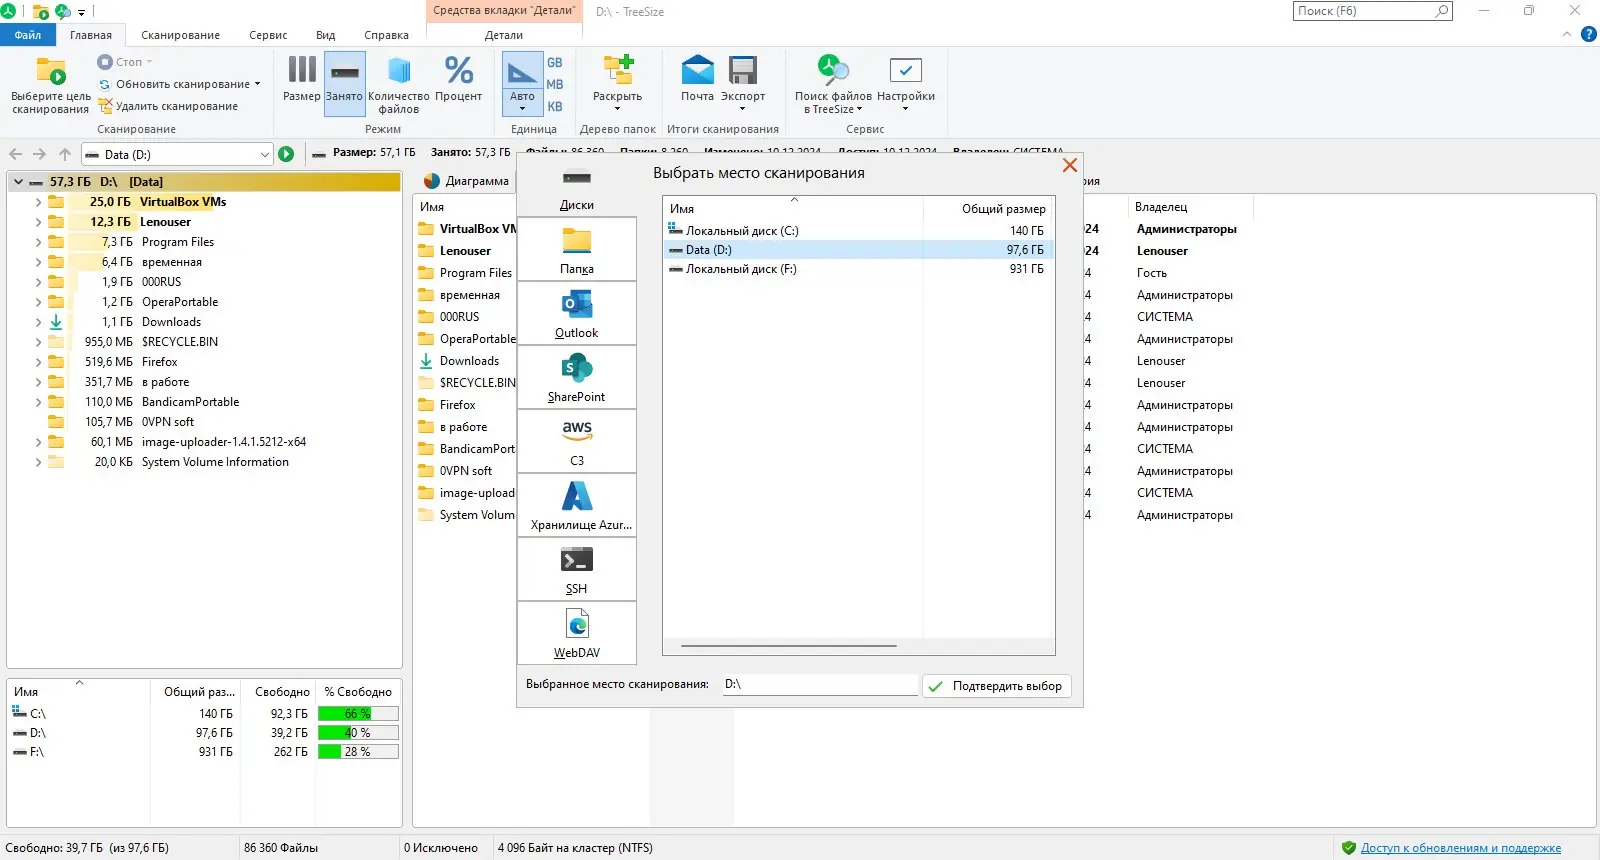This screenshot has height=860, width=1600.
Task: Click the Back navigation arrow
Action: (15, 154)
